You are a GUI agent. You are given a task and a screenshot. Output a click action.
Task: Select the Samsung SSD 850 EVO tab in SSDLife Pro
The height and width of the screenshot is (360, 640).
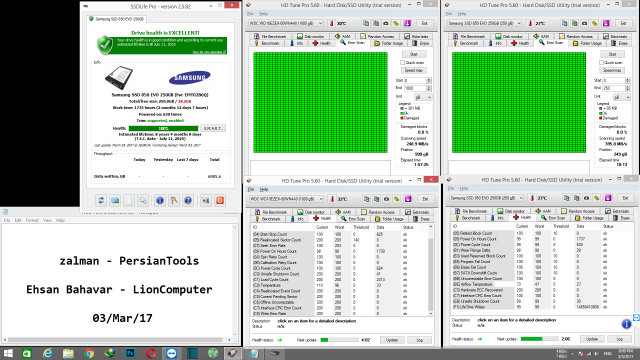point(116,19)
